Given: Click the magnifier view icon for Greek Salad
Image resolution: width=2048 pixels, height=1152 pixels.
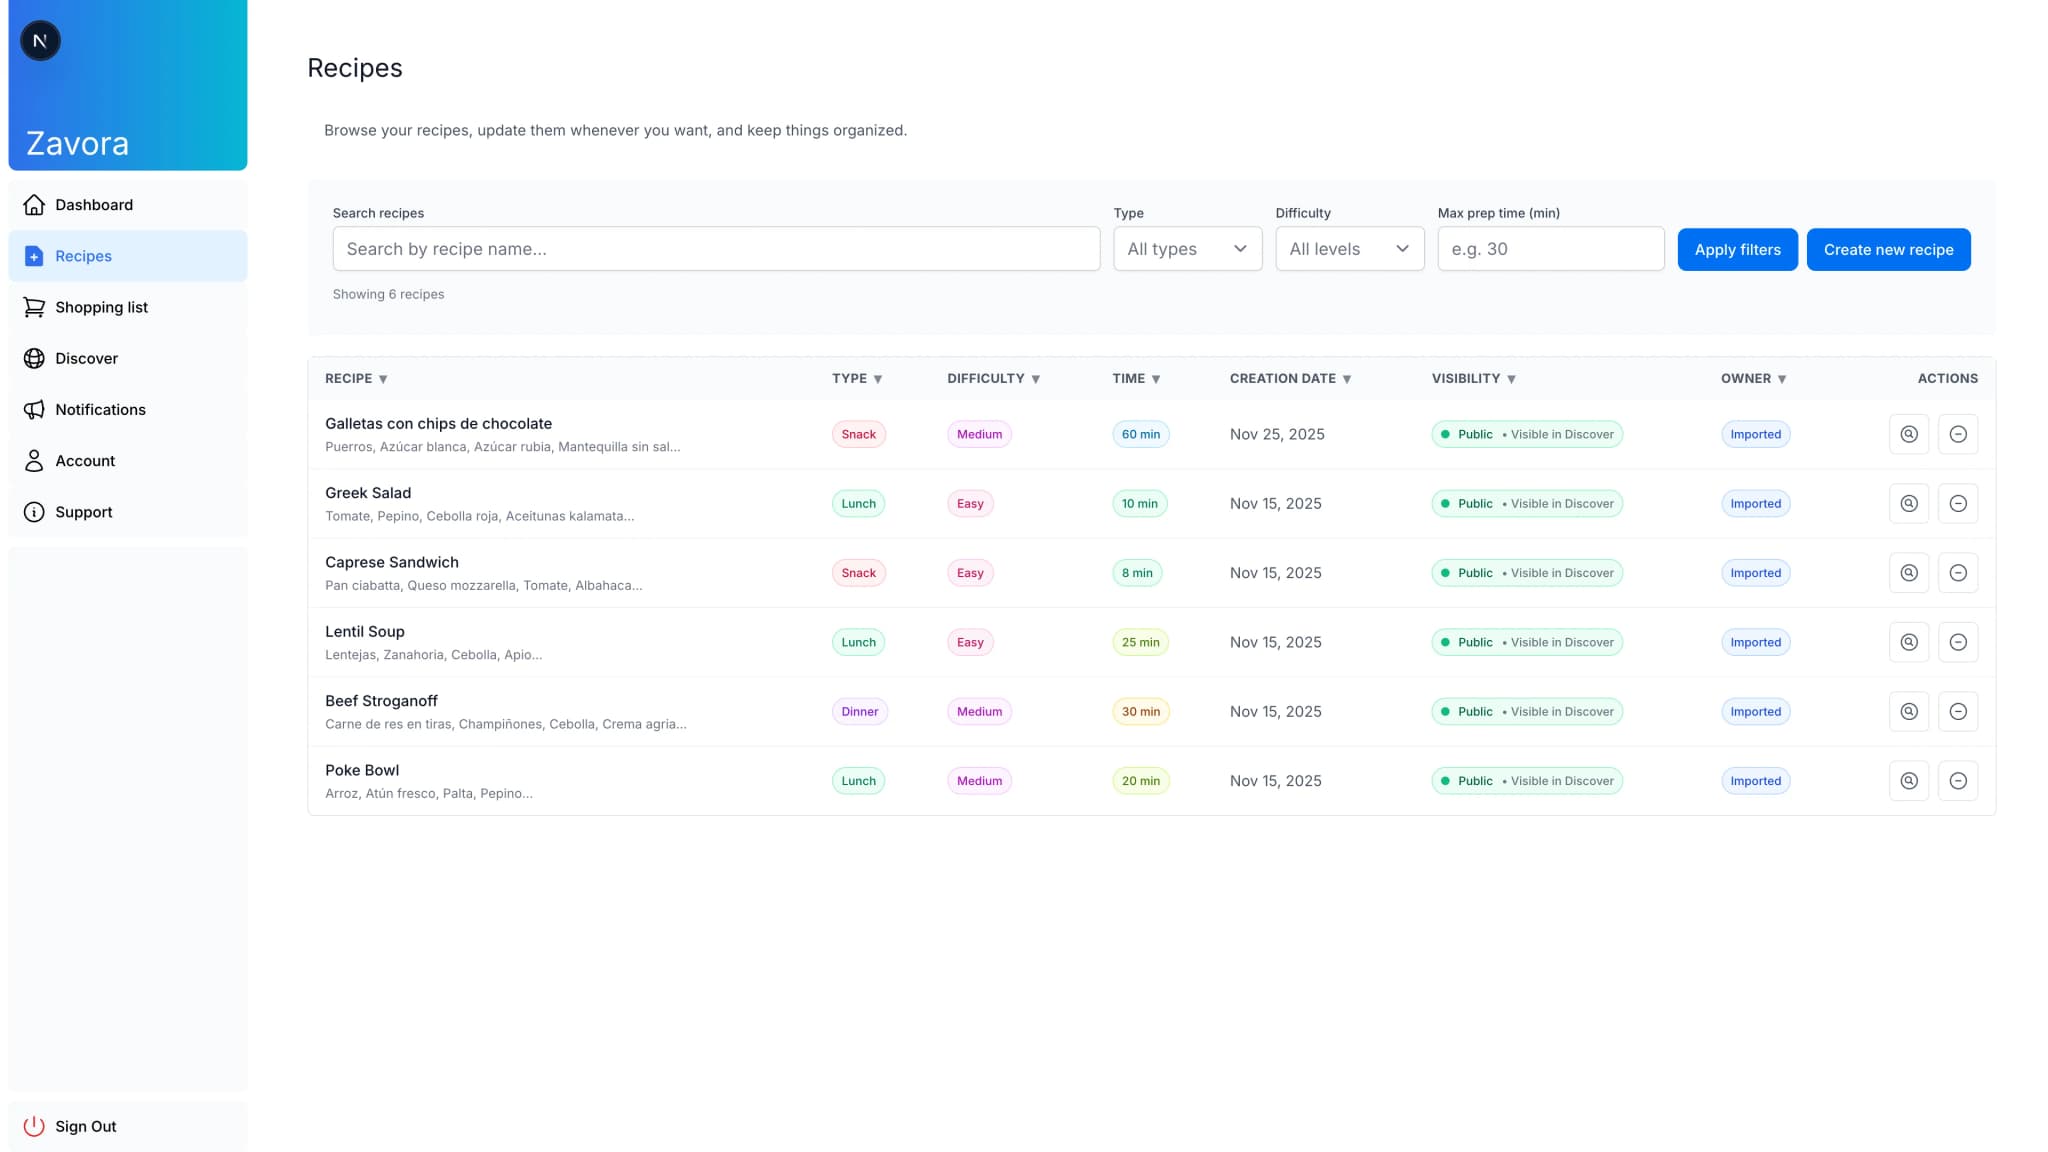Looking at the screenshot, I should point(1908,503).
